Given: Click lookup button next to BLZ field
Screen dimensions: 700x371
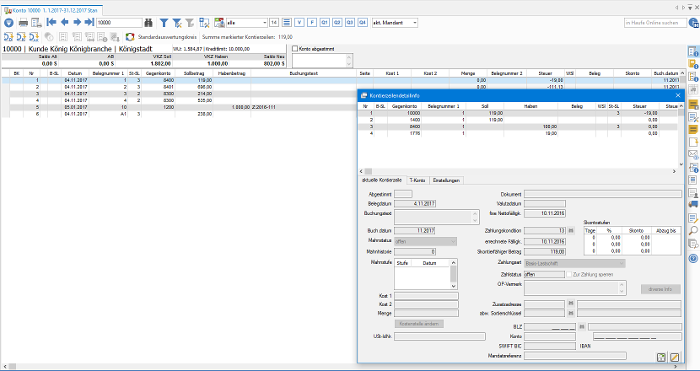Looking at the screenshot, I should click(582, 327).
